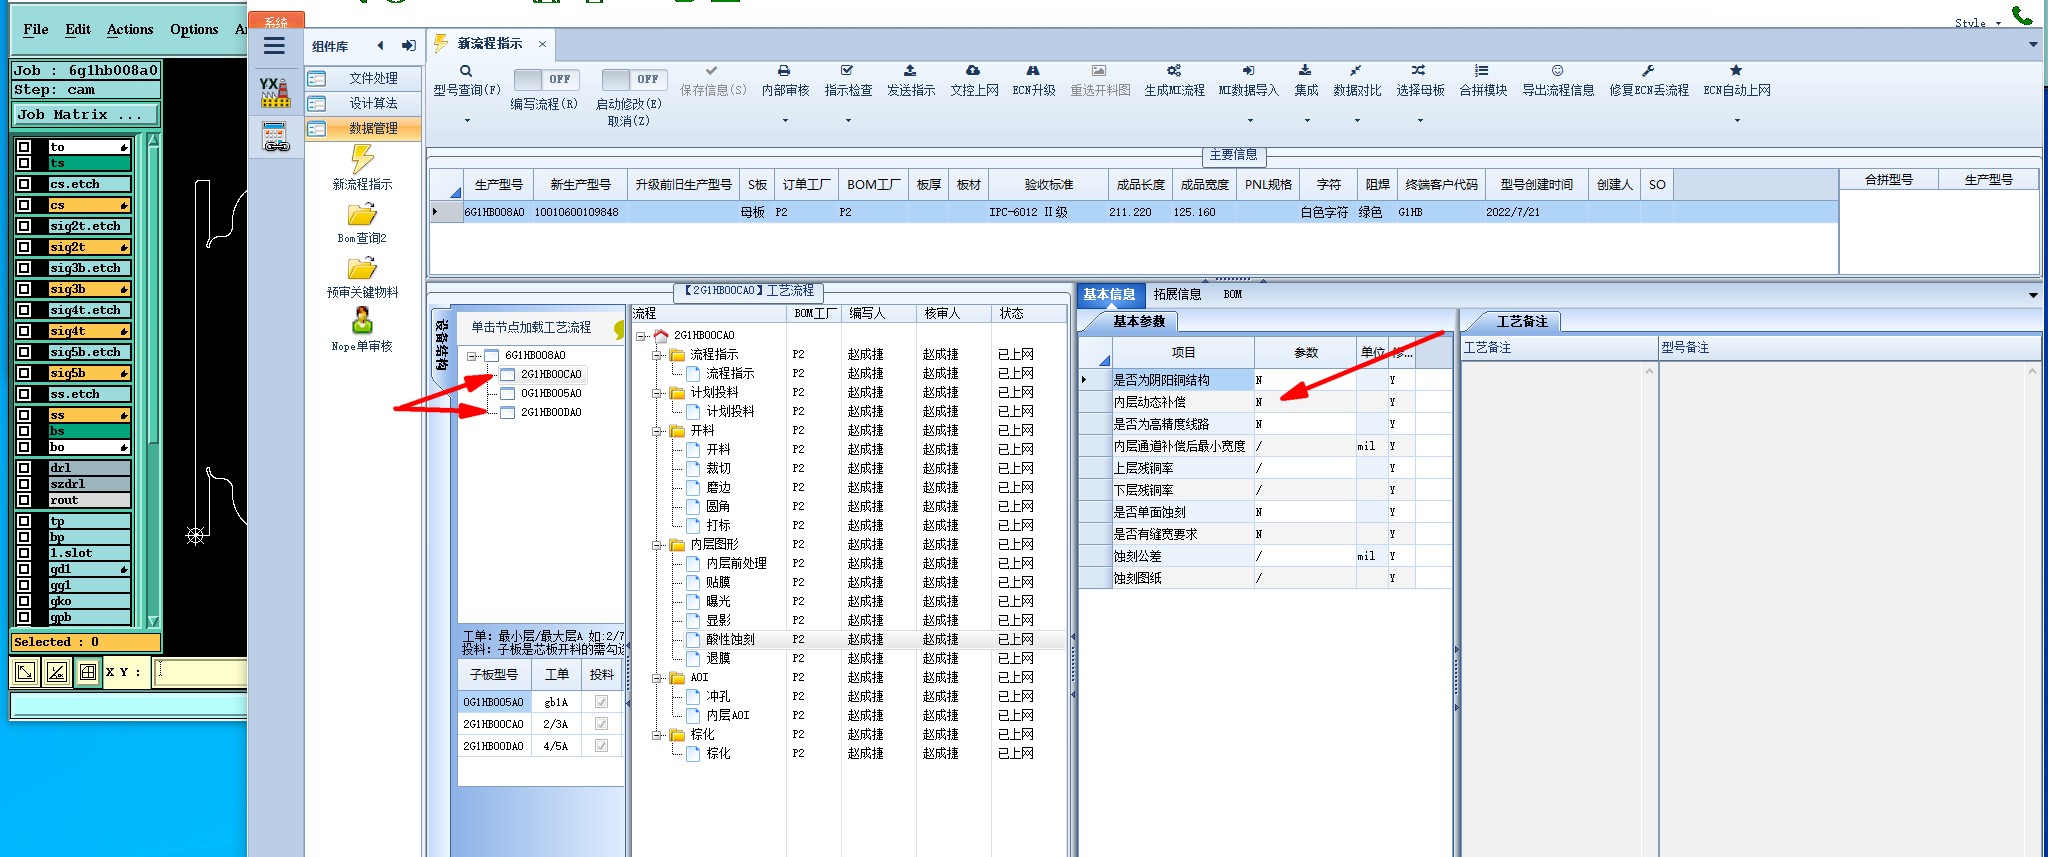
Task: Click the 型号查询(F) search icon
Action: (x=466, y=71)
